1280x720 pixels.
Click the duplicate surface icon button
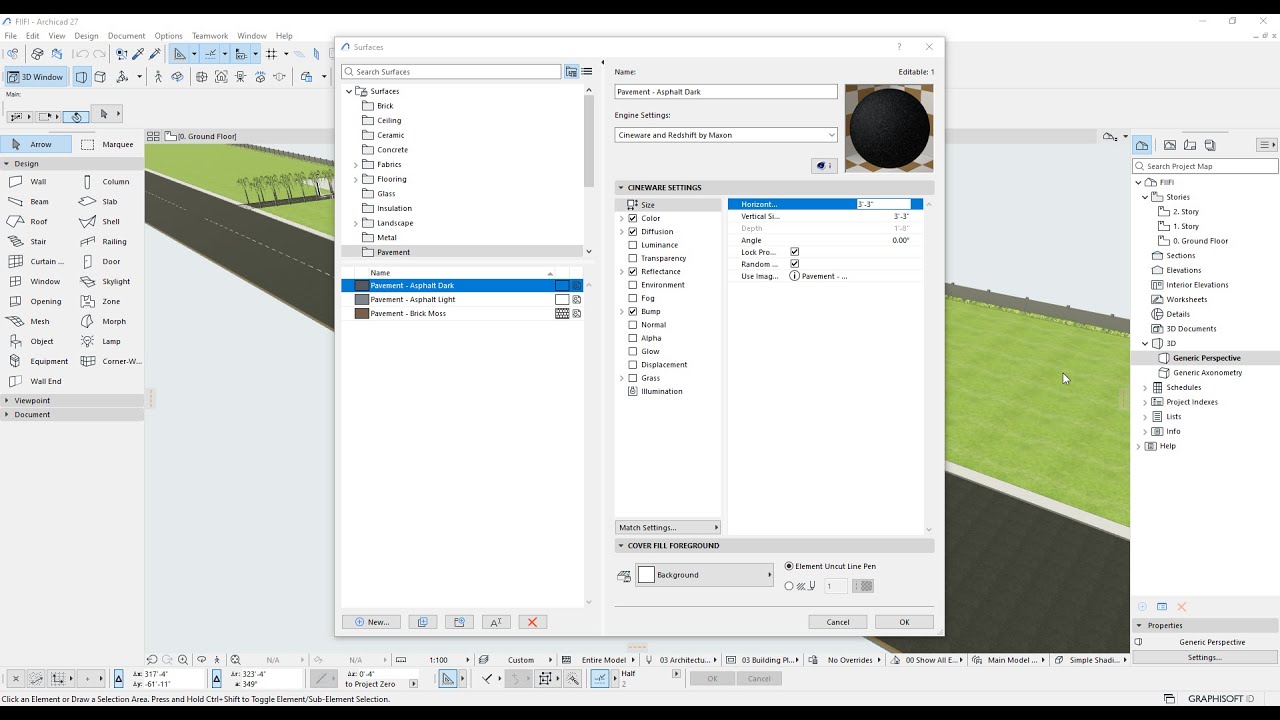(x=422, y=622)
